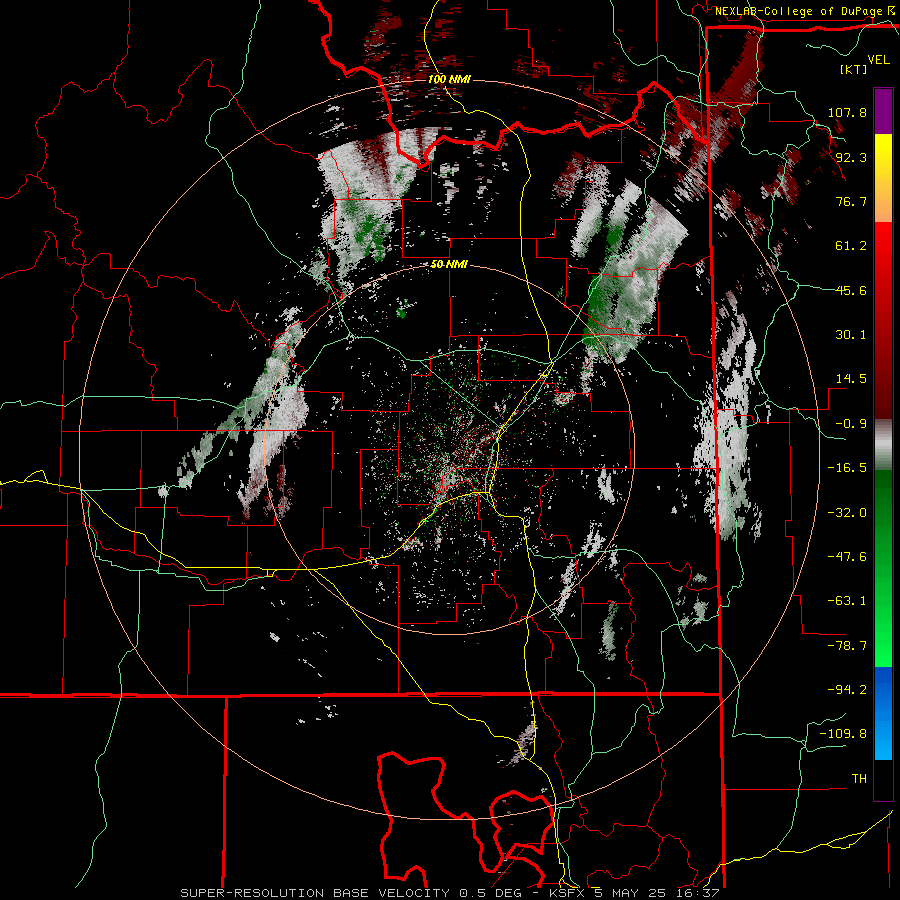Click the 45.6 value on velocity scale
Screen dimensions: 900x900
(851, 290)
